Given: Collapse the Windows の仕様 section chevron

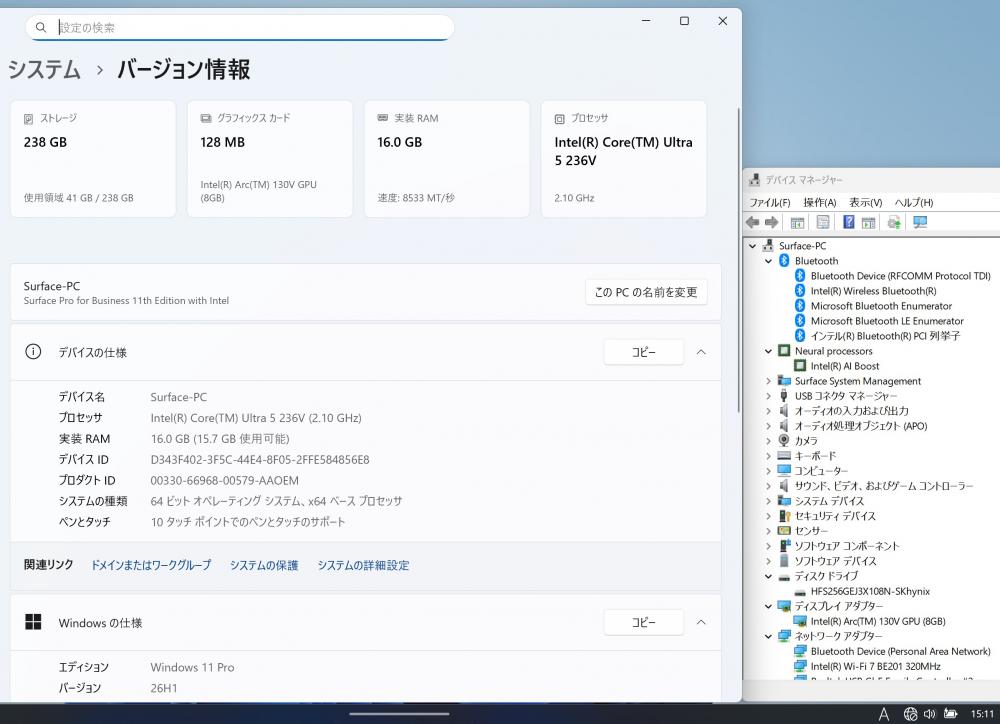Looking at the screenshot, I should point(701,622).
